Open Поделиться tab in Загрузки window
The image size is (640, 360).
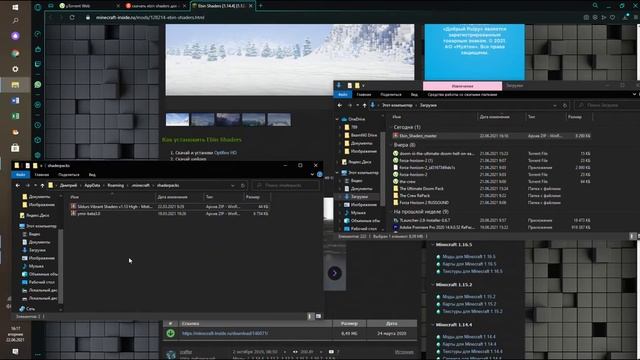(x=391, y=94)
